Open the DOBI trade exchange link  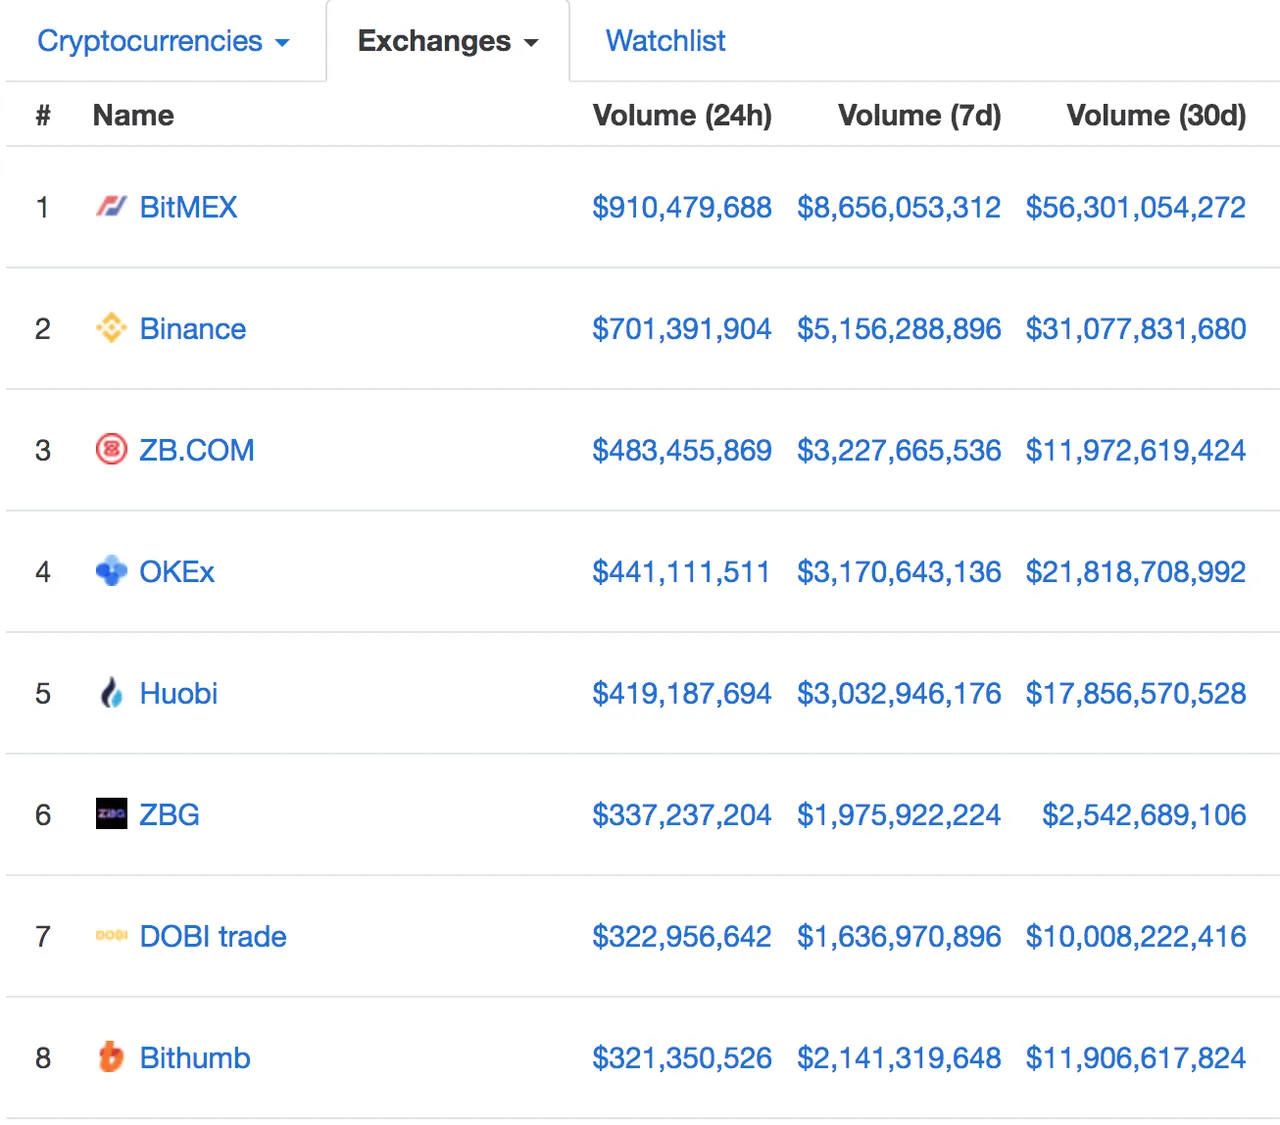coord(213,936)
